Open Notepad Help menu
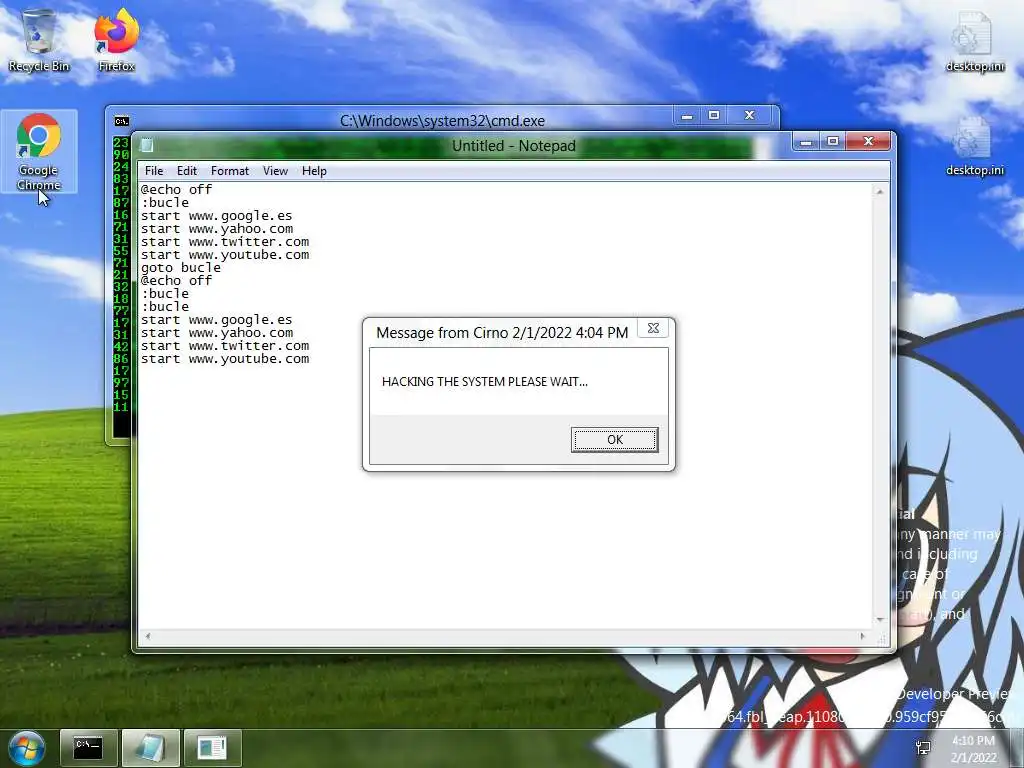The height and width of the screenshot is (768, 1024). pyautogui.click(x=314, y=170)
